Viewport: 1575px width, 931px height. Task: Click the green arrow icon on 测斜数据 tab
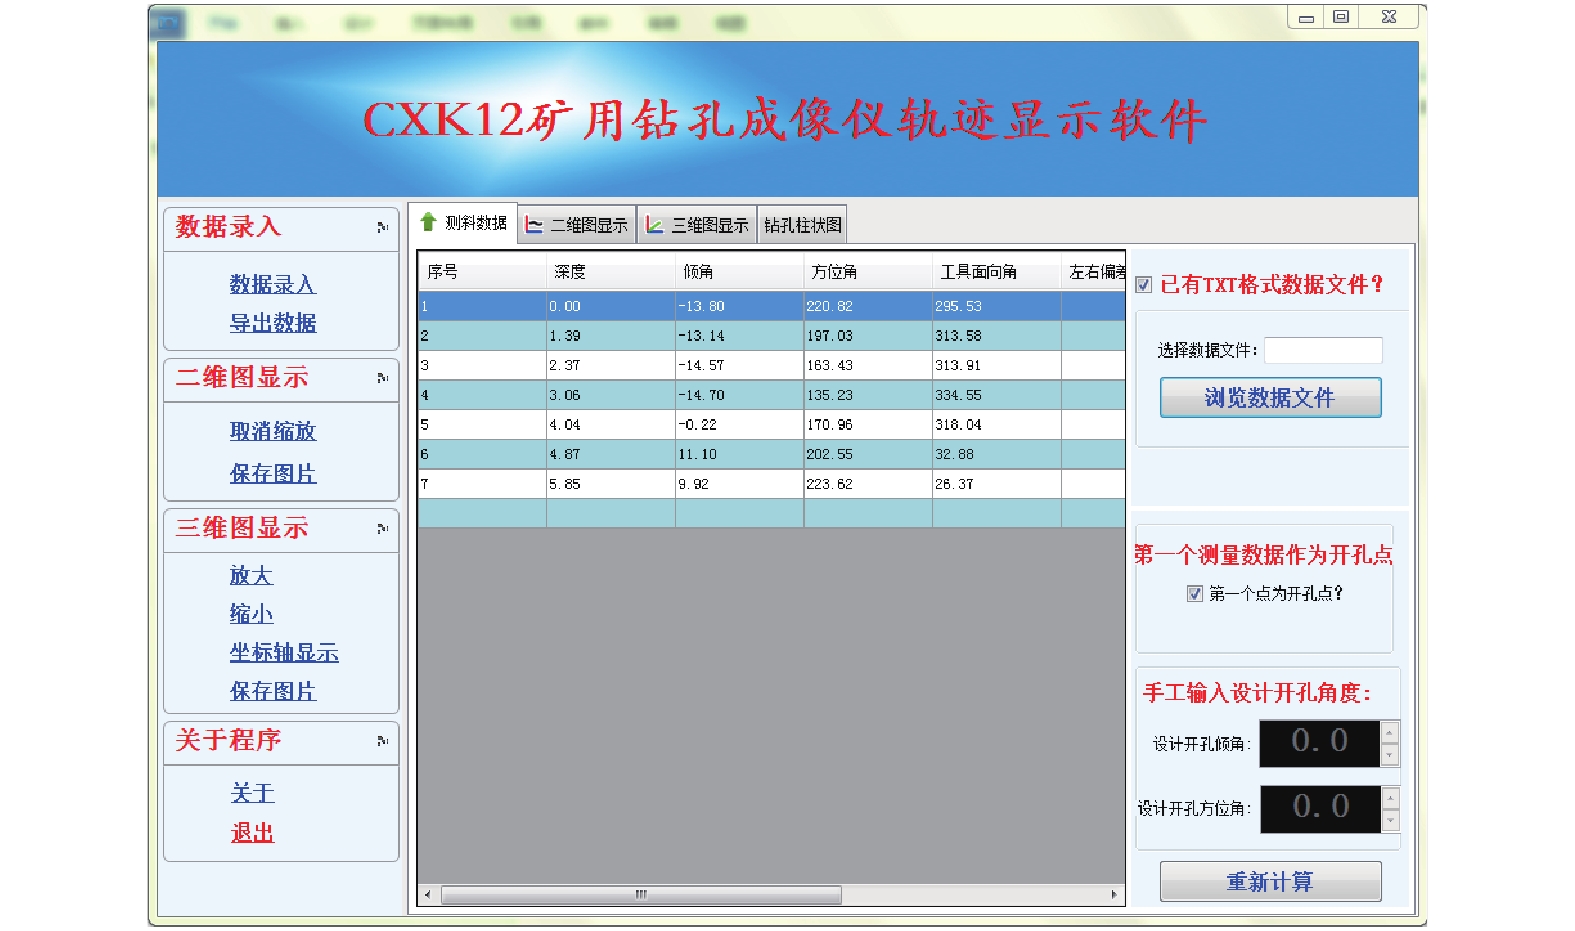click(x=428, y=222)
